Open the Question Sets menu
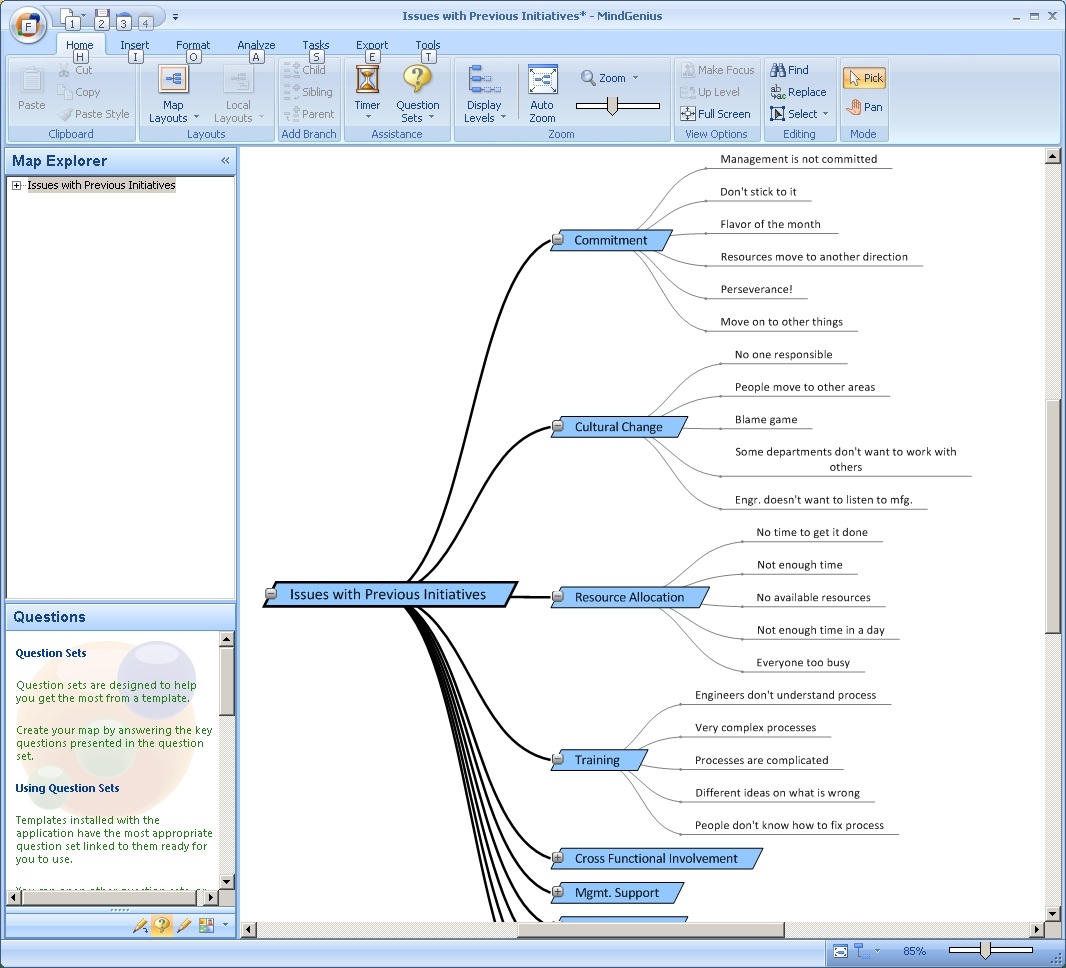The height and width of the screenshot is (968, 1066). tap(417, 94)
